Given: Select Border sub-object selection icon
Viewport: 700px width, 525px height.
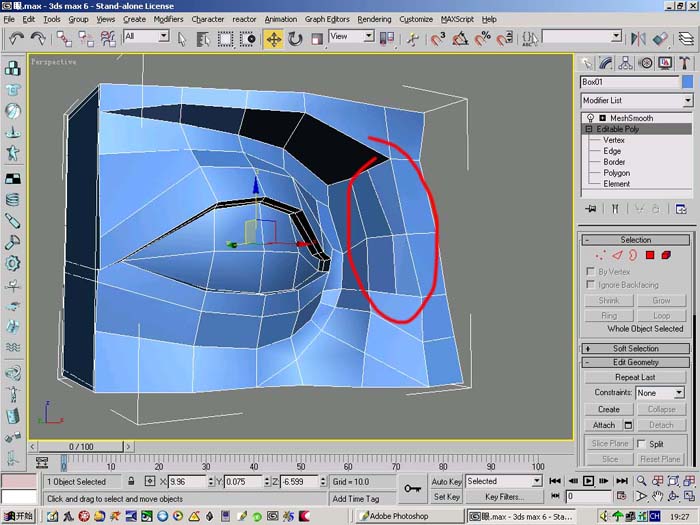Looking at the screenshot, I should (633, 255).
